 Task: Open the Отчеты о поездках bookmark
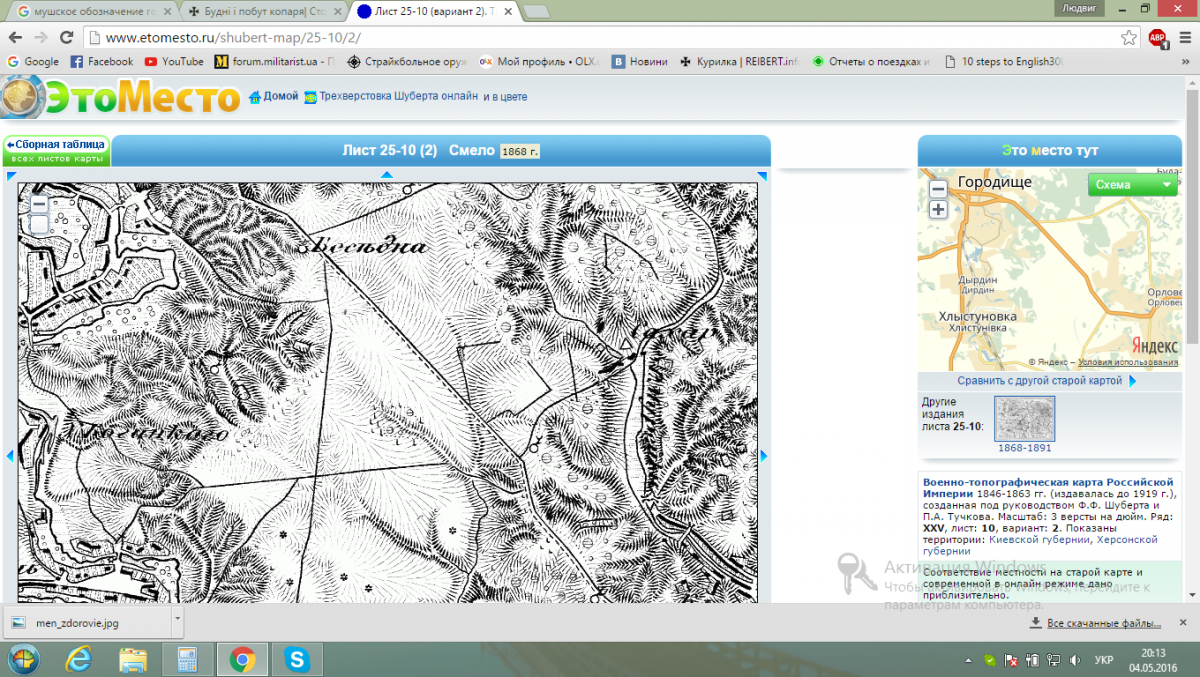tap(871, 61)
